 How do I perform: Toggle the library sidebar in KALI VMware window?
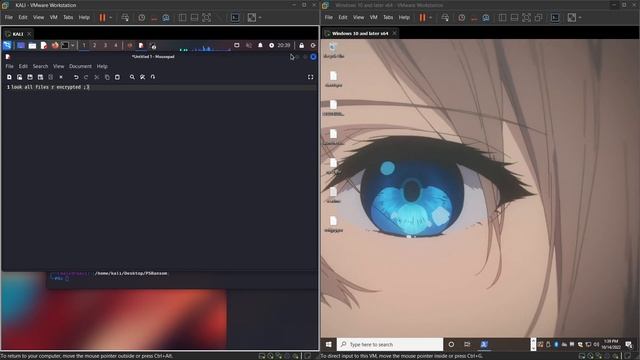[182, 18]
